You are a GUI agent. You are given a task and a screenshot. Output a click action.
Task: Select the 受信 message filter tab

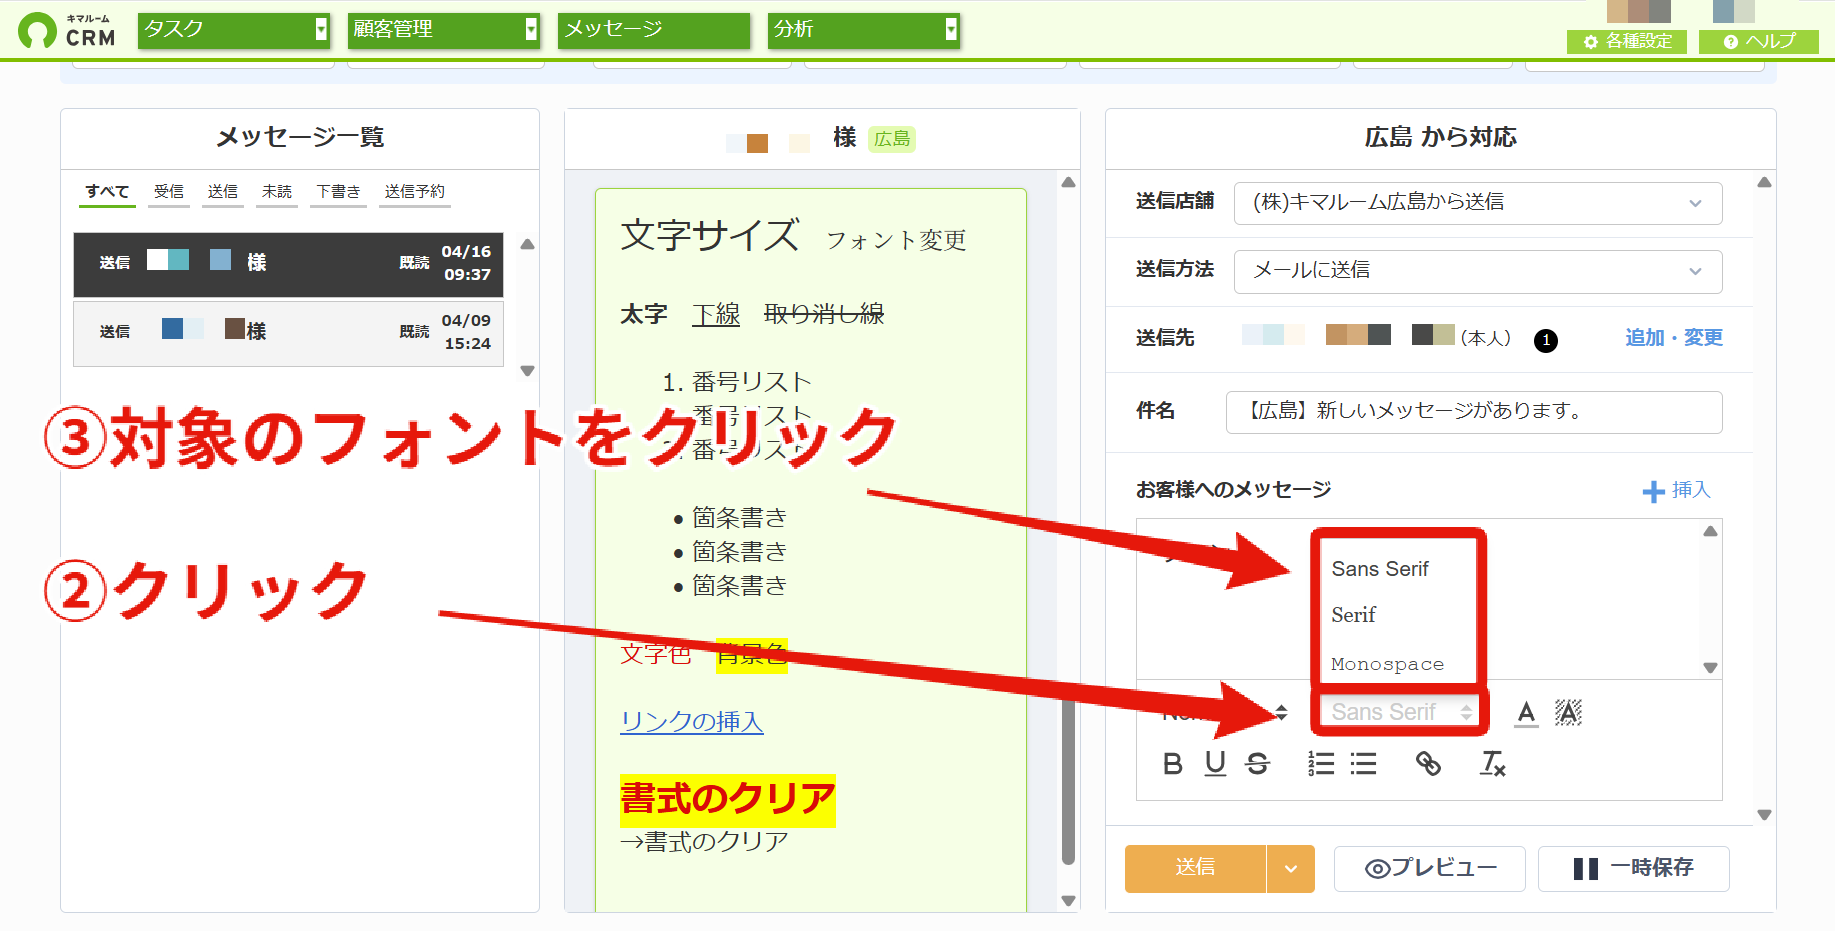[169, 192]
